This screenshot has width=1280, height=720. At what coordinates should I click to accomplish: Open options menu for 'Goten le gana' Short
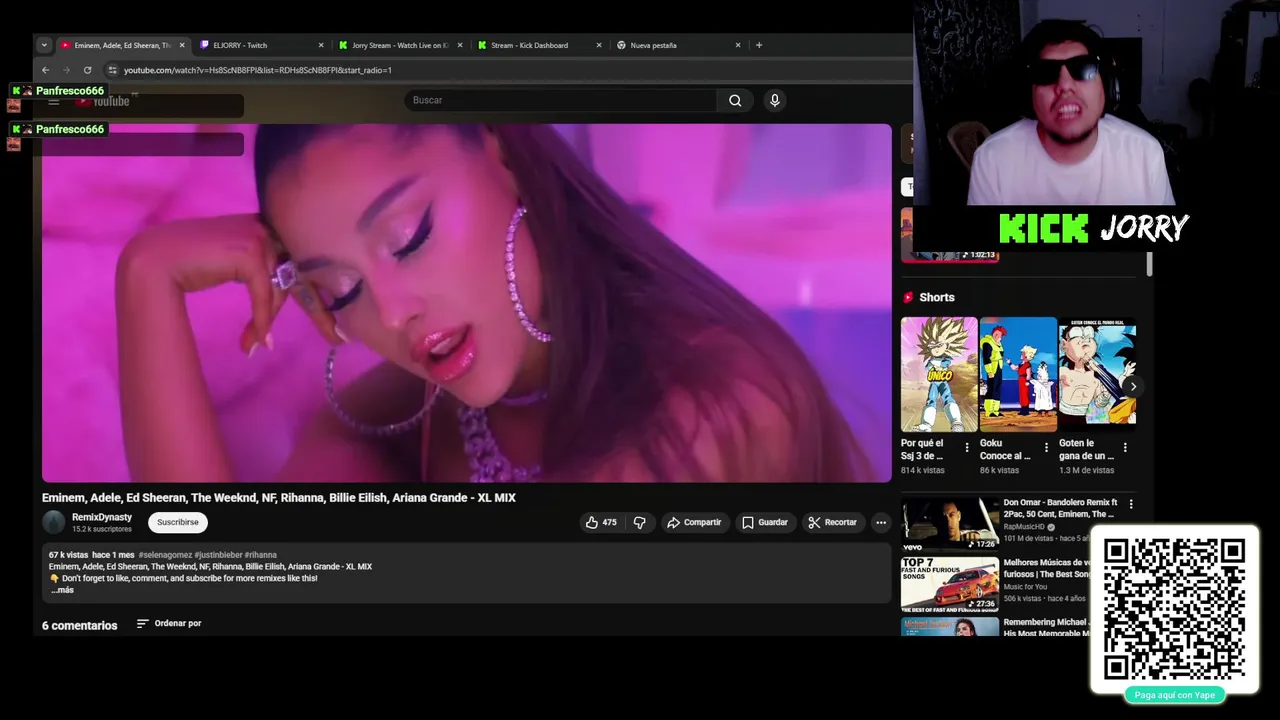tap(1125, 448)
